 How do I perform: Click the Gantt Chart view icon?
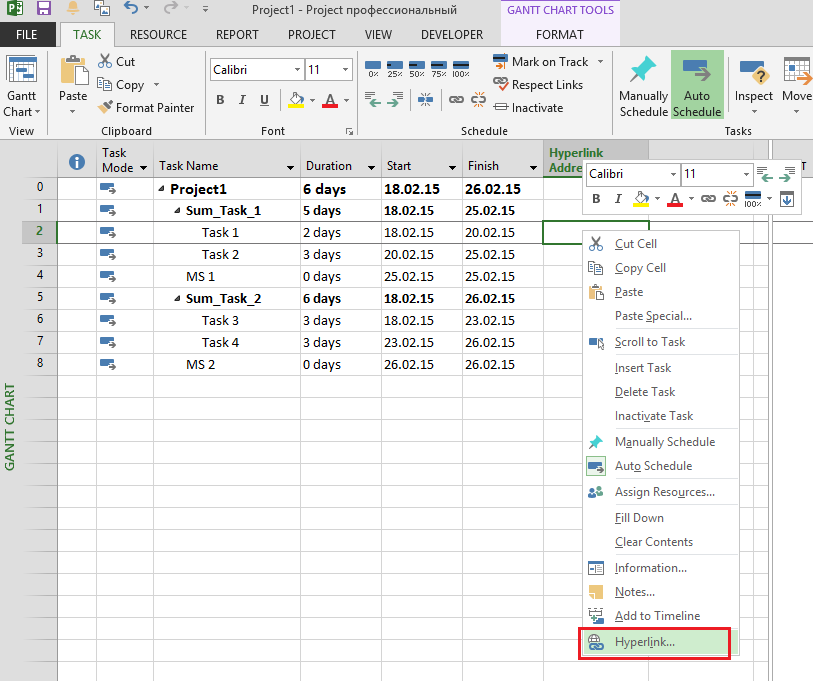click(x=21, y=70)
